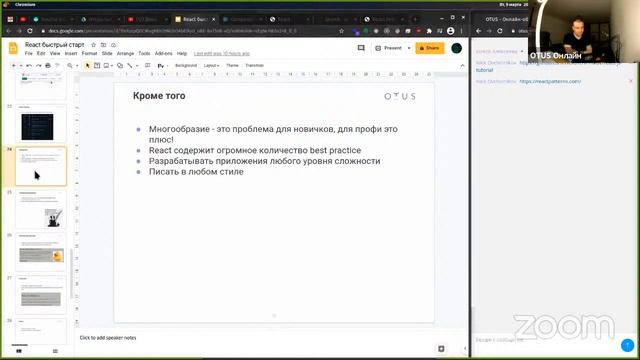Open the Chromium three-dot menu
Screen dimensions: 640x360
(462, 31)
